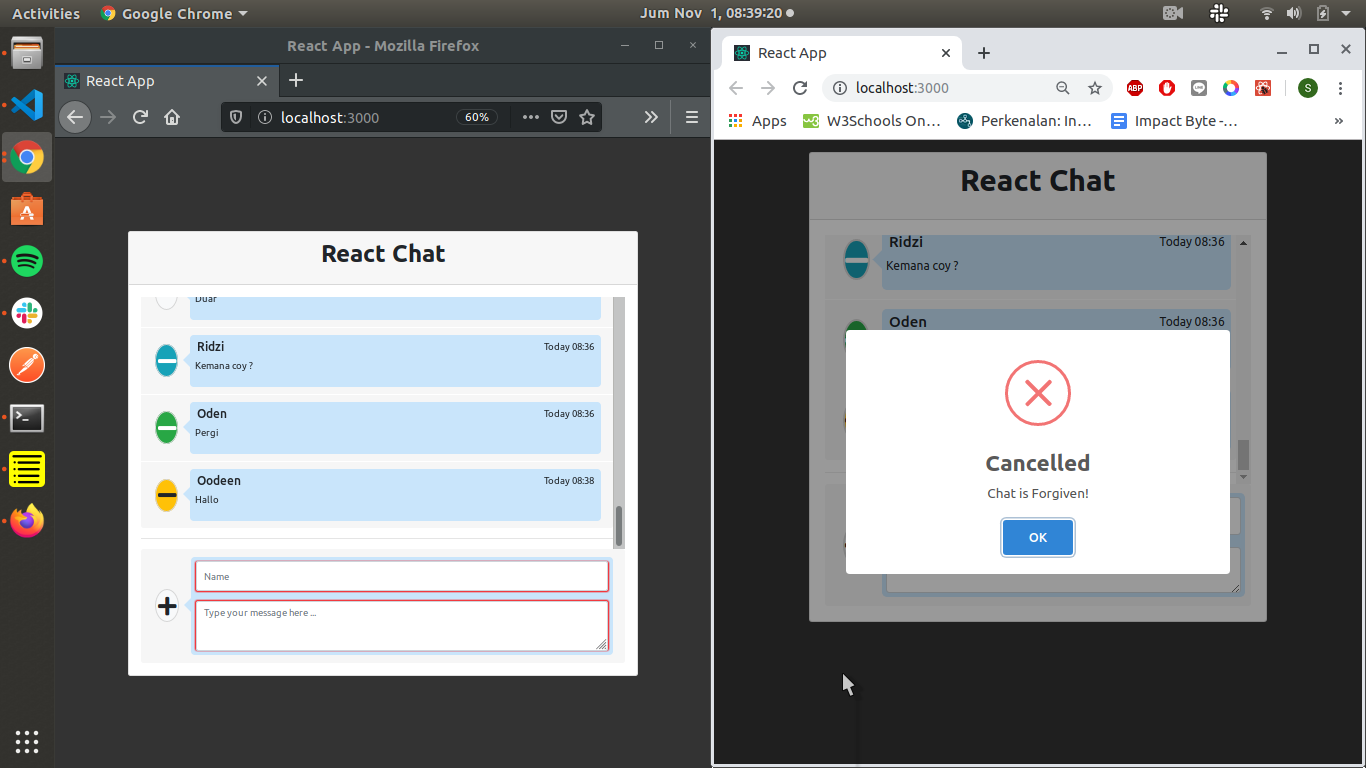The height and width of the screenshot is (768, 1366).
Task: Reload the page in Firefox
Action: coord(140,117)
